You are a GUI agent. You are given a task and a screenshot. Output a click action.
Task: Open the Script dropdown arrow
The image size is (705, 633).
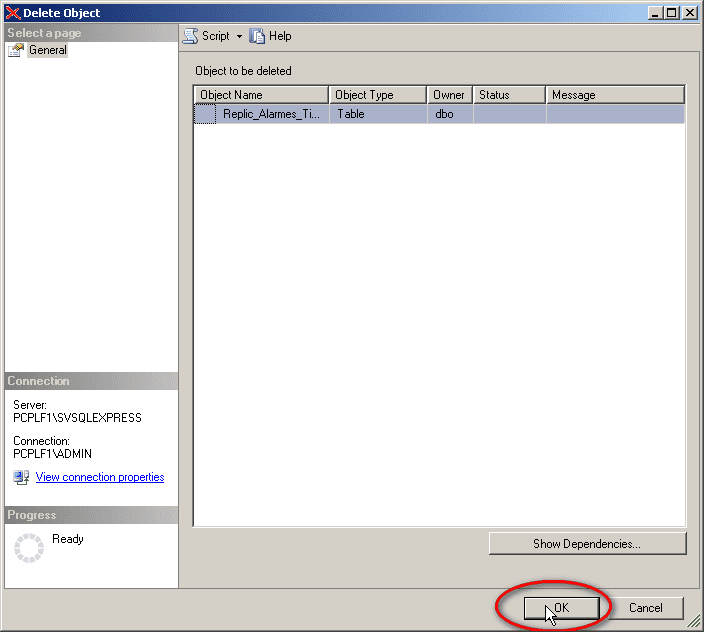tap(239, 37)
